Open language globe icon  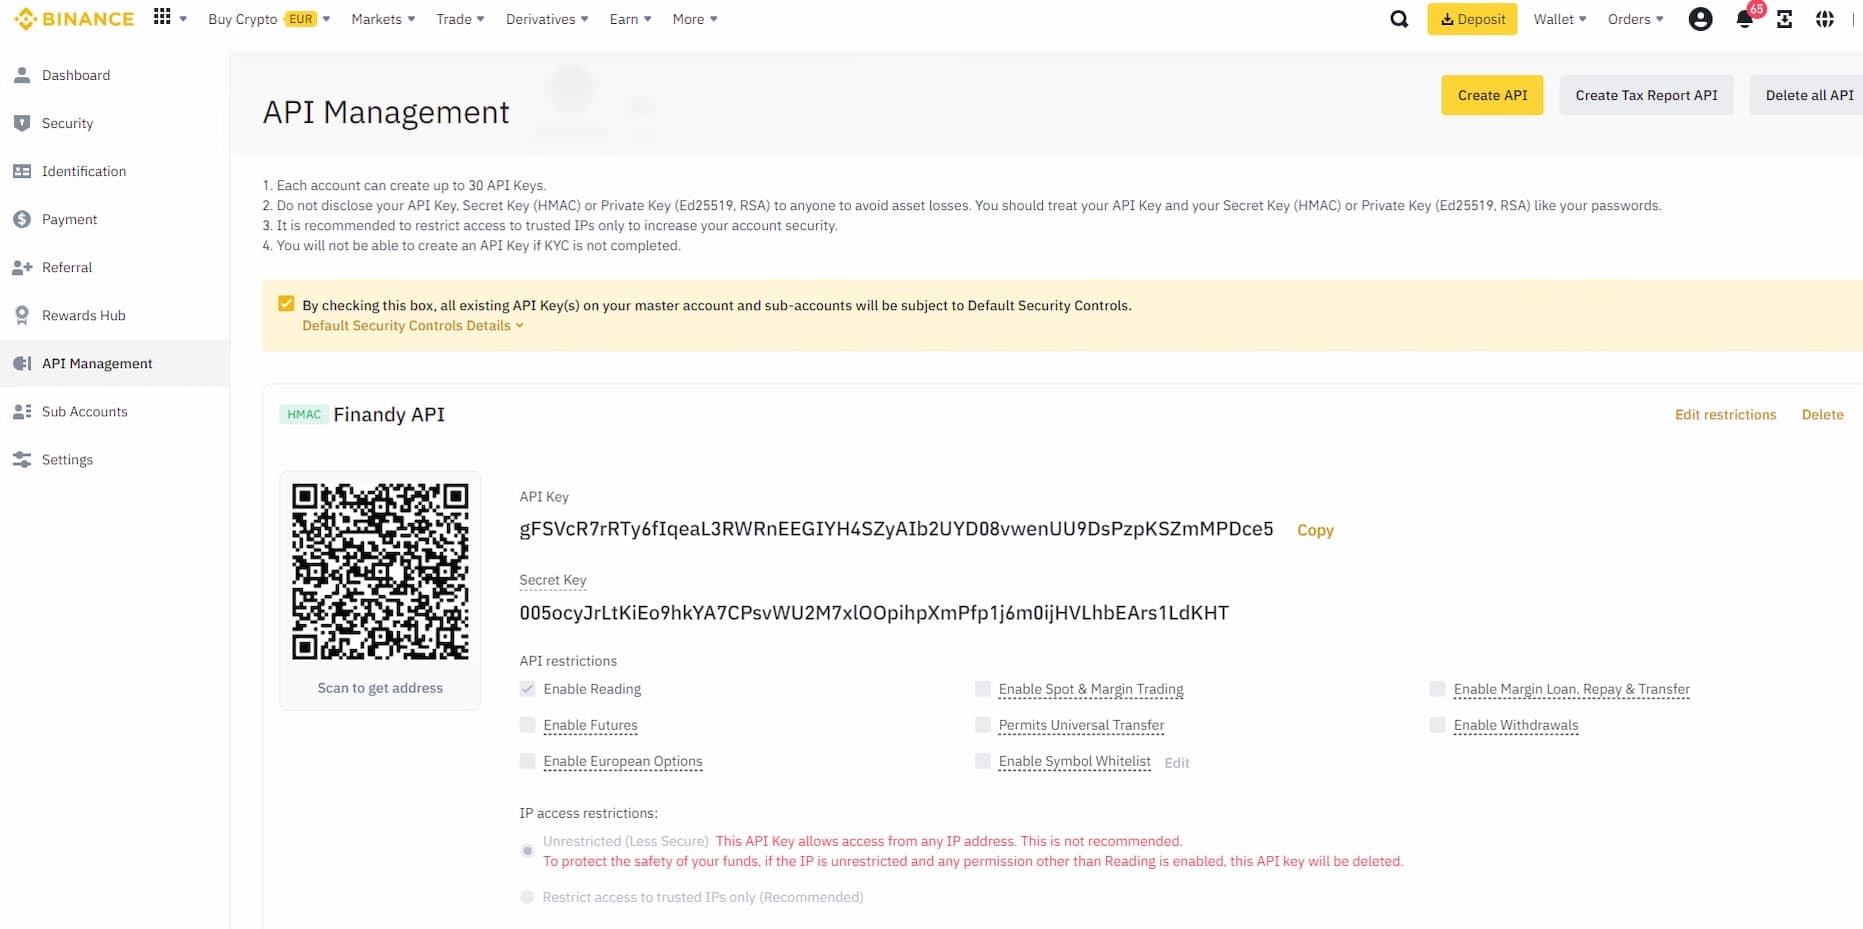[x=1825, y=19]
